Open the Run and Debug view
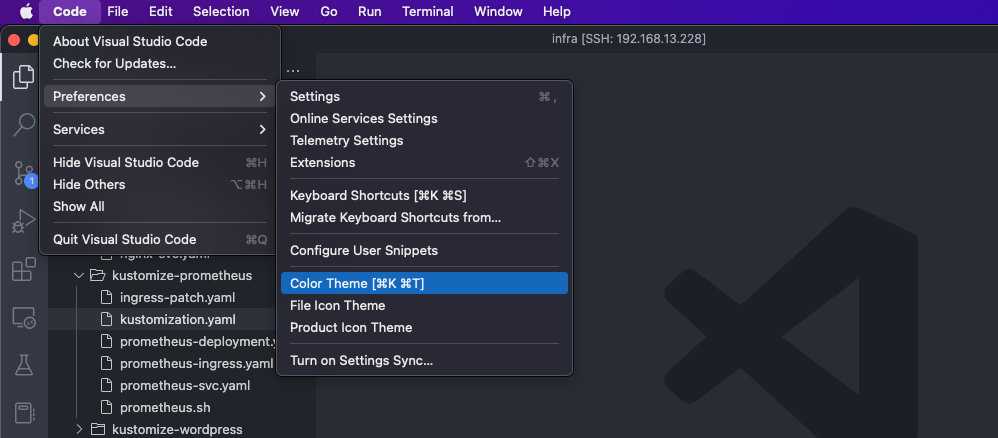Screen dimensions: 998x438 [x=24, y=221]
